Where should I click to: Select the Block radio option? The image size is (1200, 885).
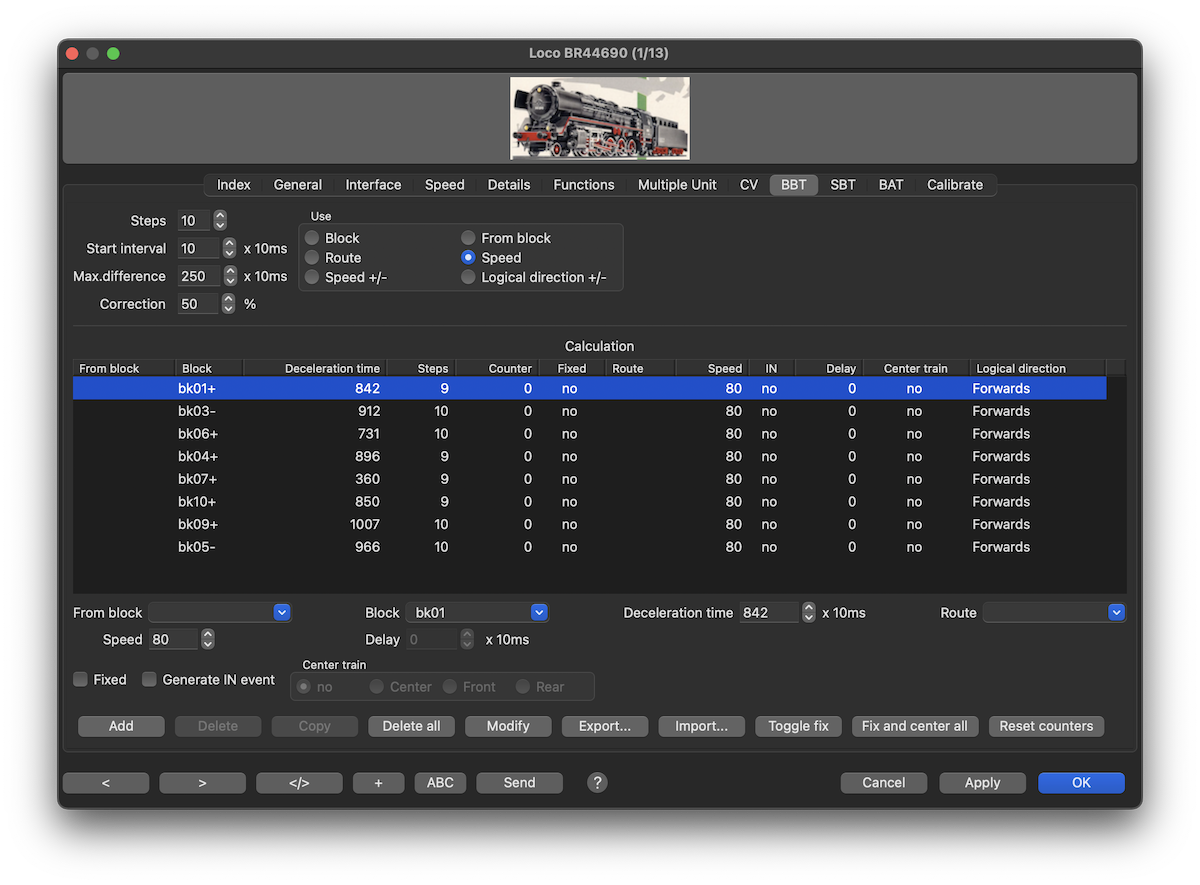pyautogui.click(x=313, y=238)
